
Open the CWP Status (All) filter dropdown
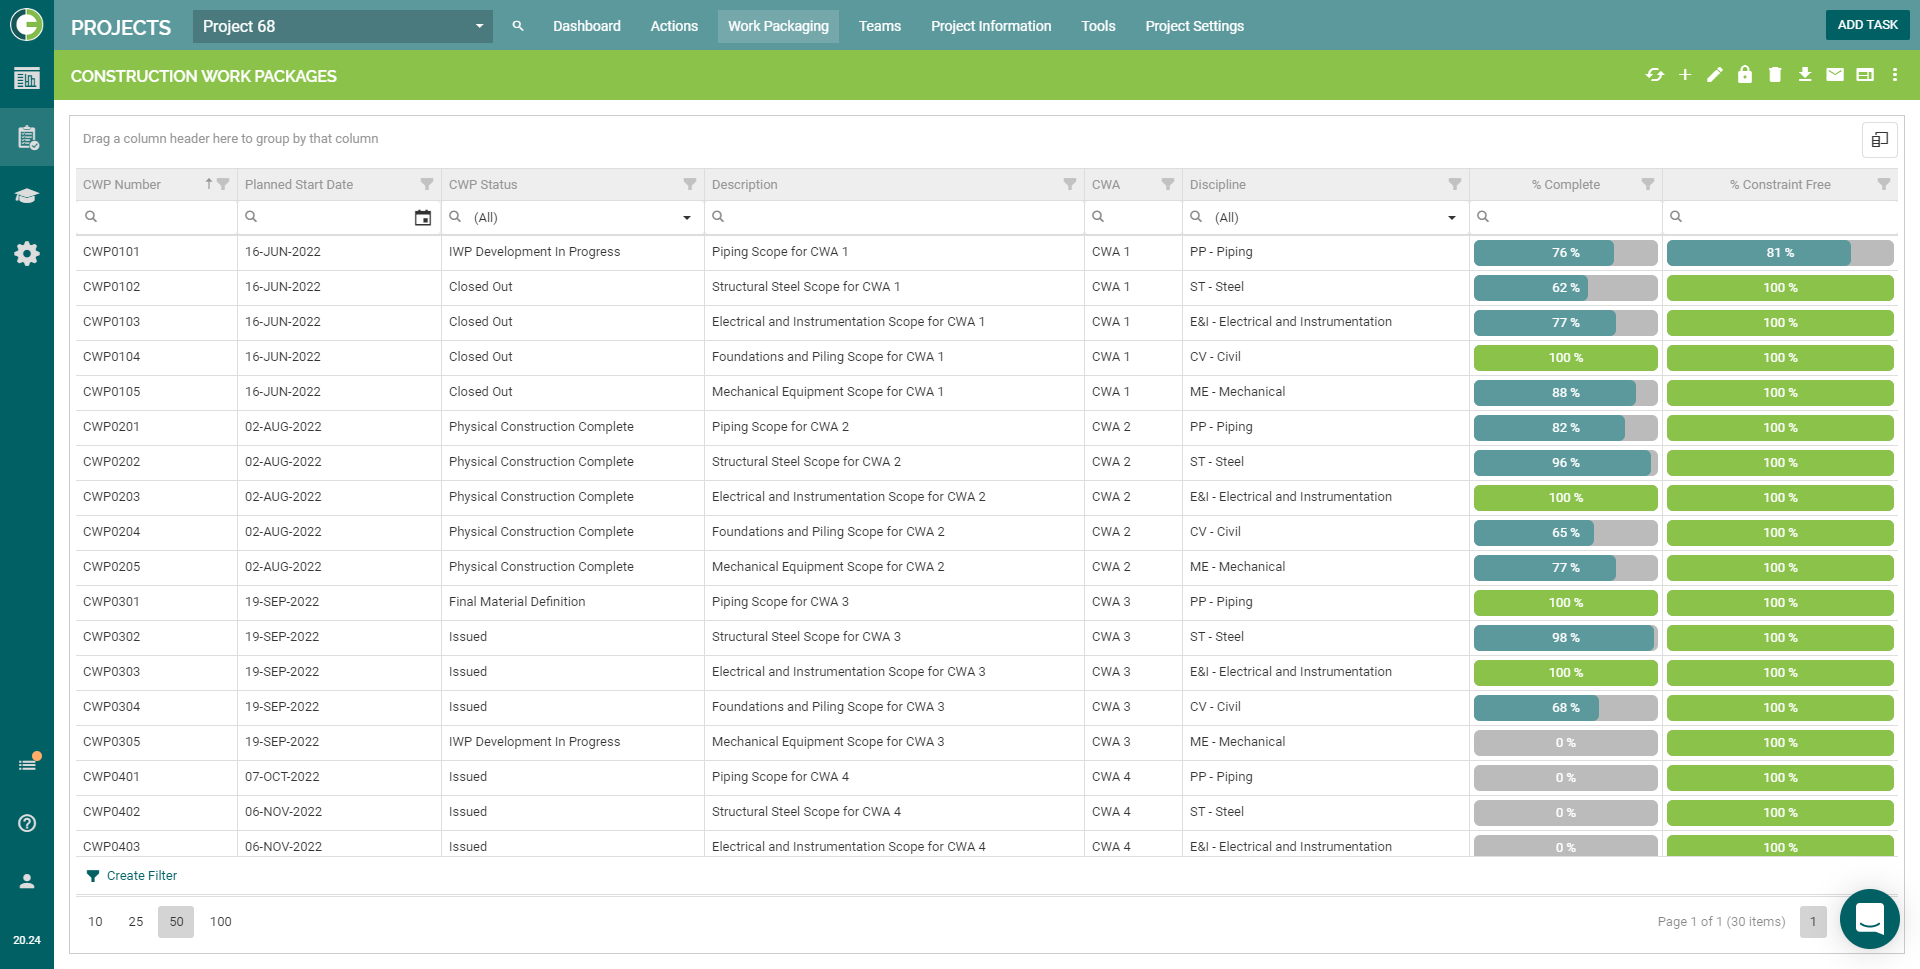[x=687, y=218]
